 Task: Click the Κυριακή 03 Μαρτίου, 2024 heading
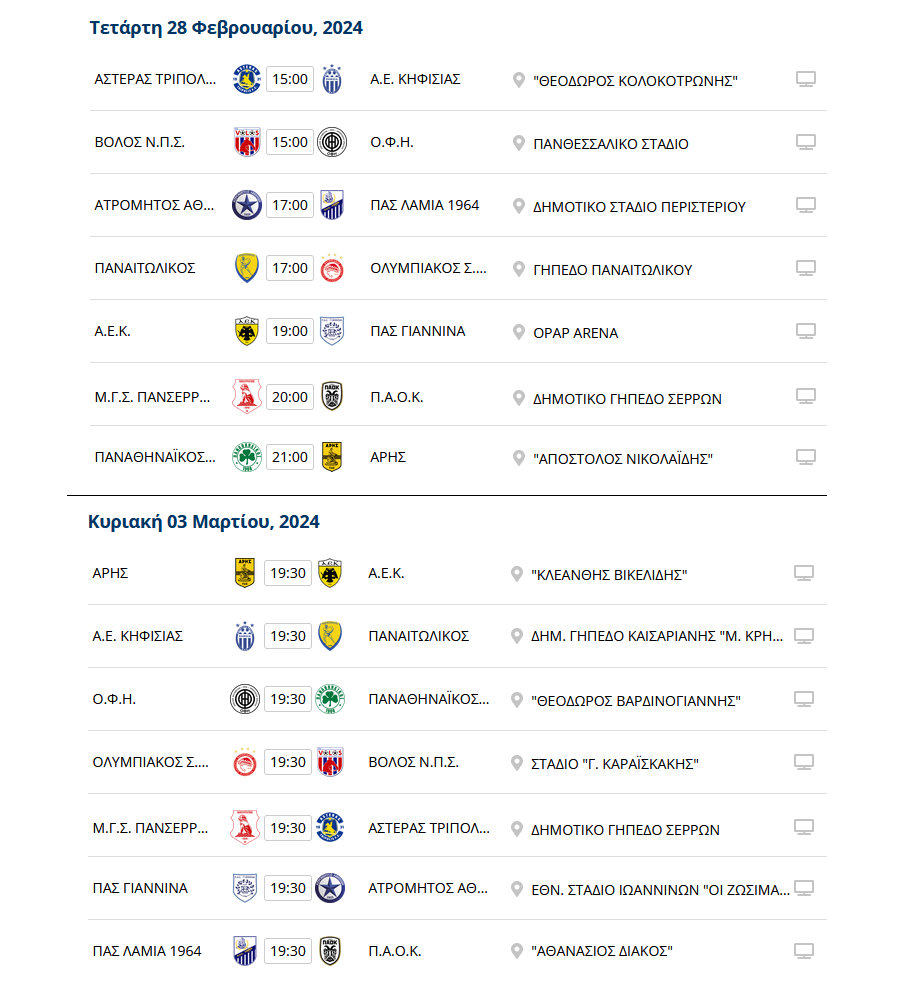204,522
